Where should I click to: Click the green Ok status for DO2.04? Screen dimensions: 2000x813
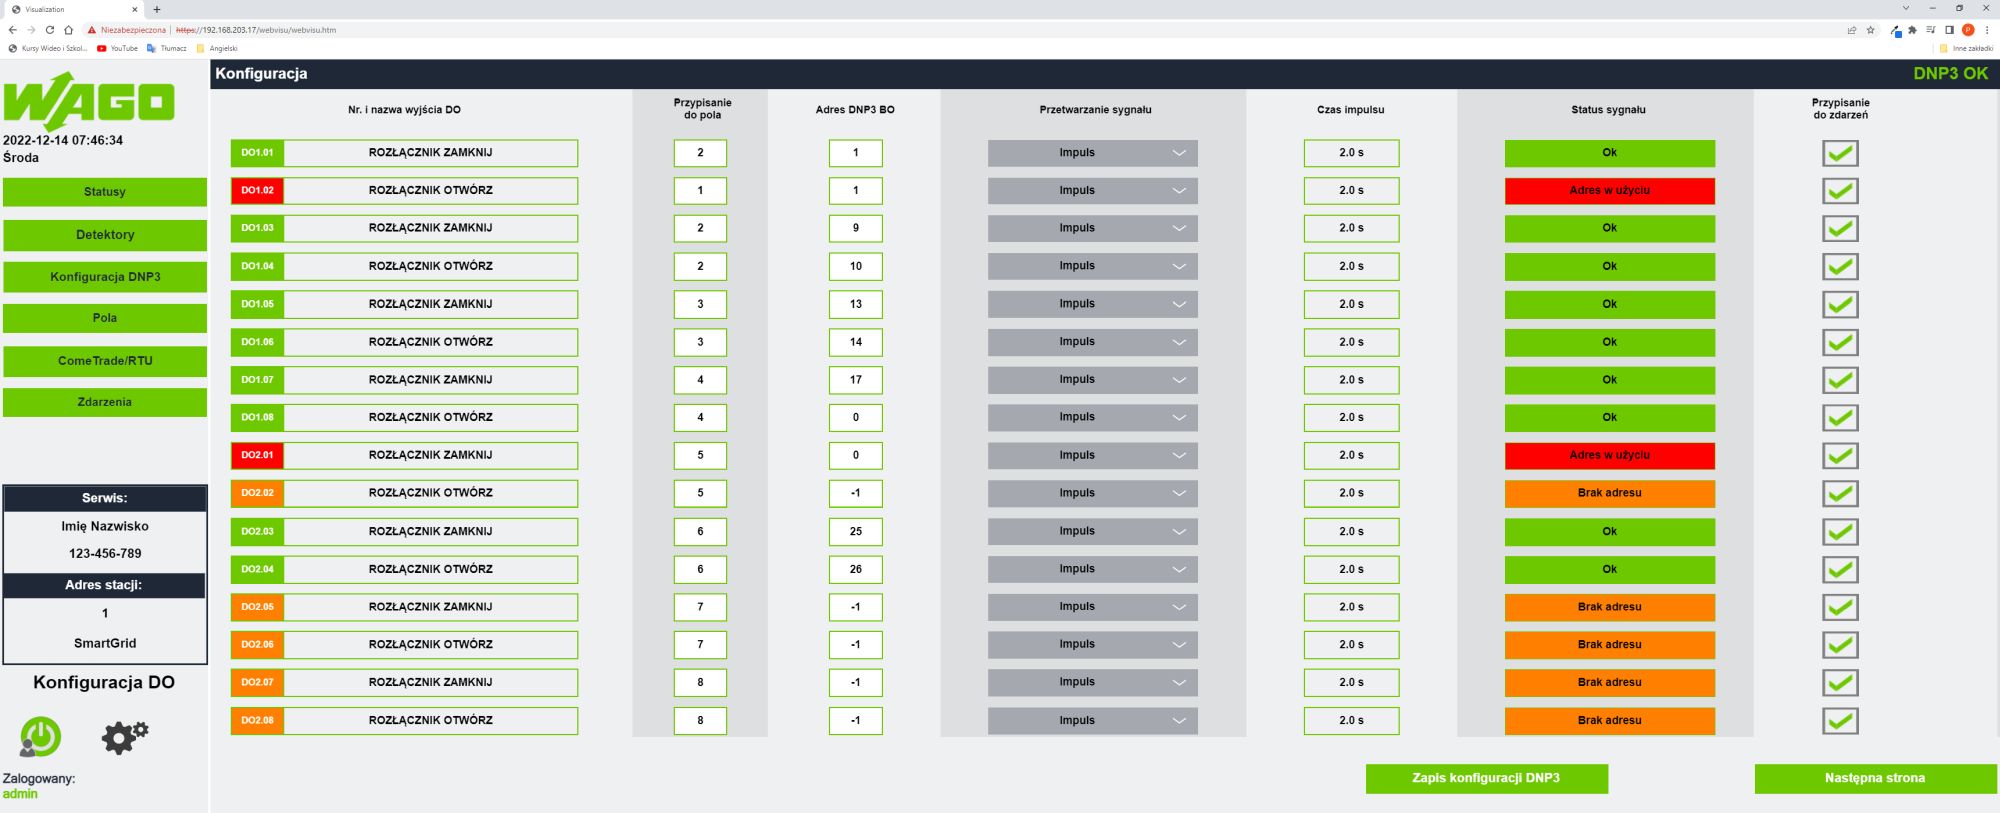(1609, 569)
